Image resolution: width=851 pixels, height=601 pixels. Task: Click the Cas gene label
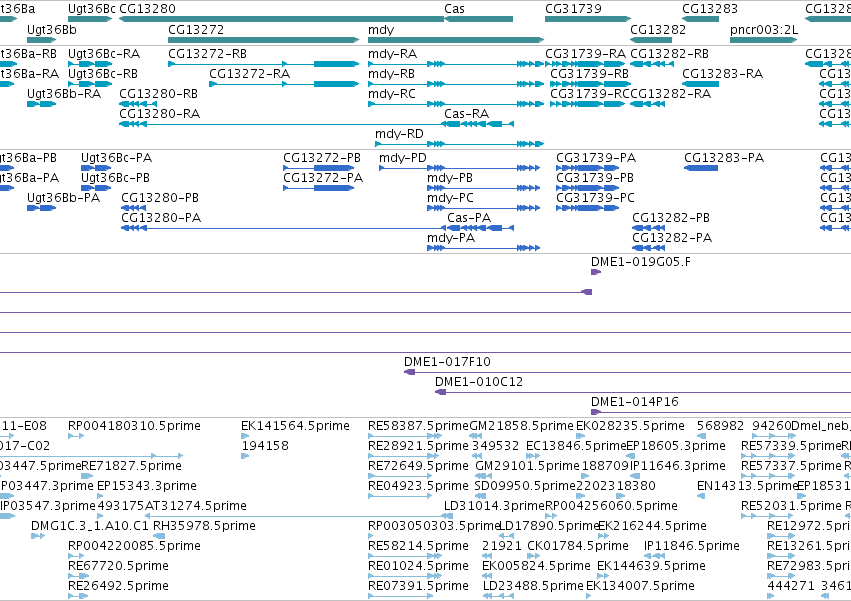tap(454, 9)
